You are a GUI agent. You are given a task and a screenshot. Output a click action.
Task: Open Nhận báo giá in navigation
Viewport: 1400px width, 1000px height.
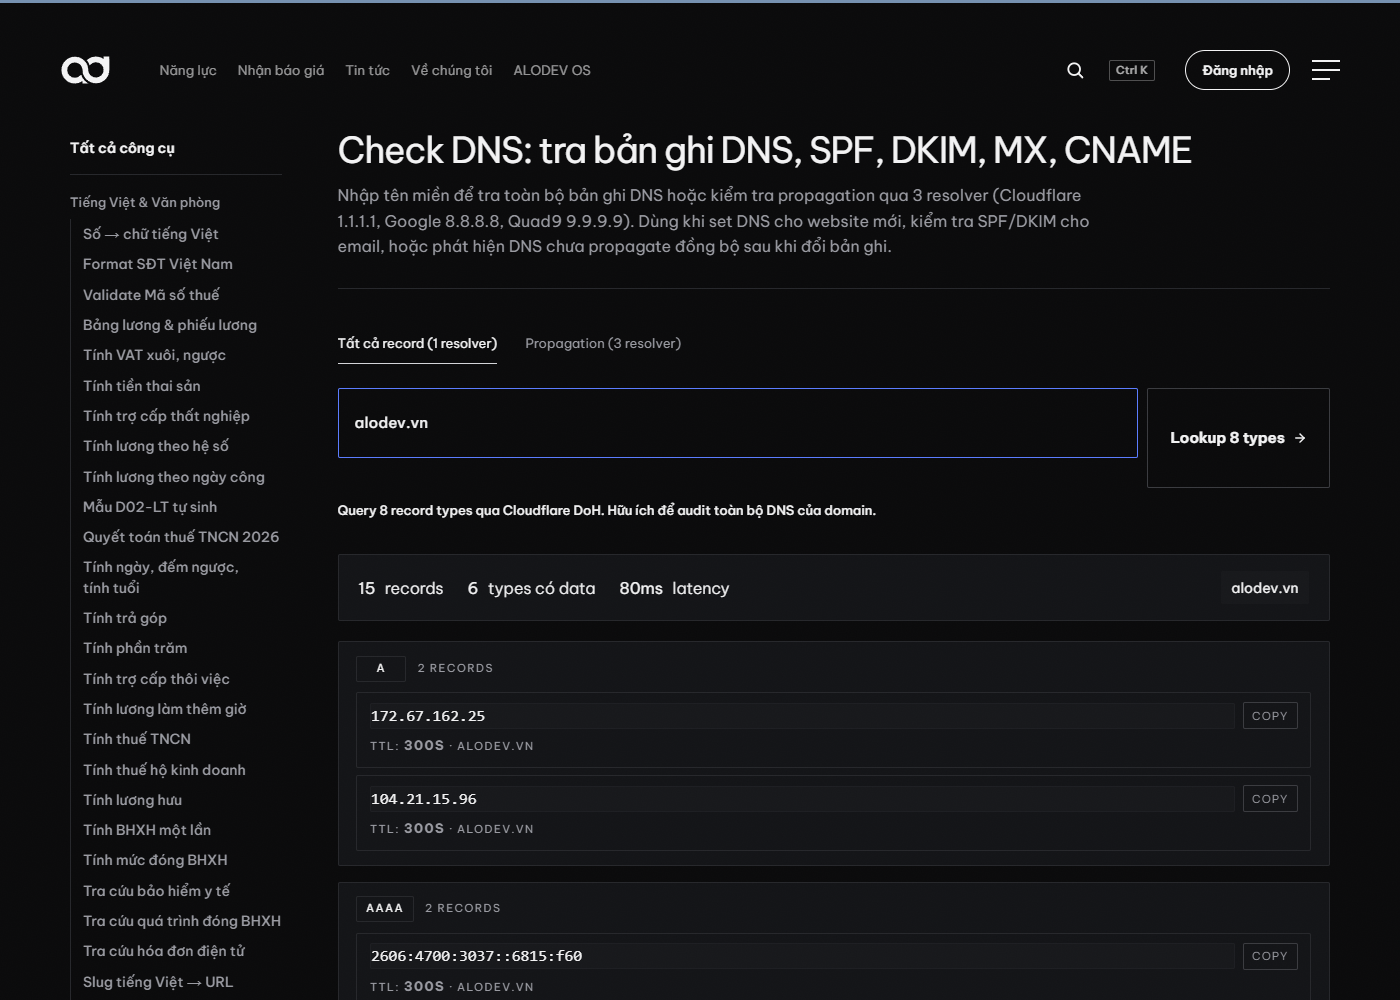click(281, 70)
